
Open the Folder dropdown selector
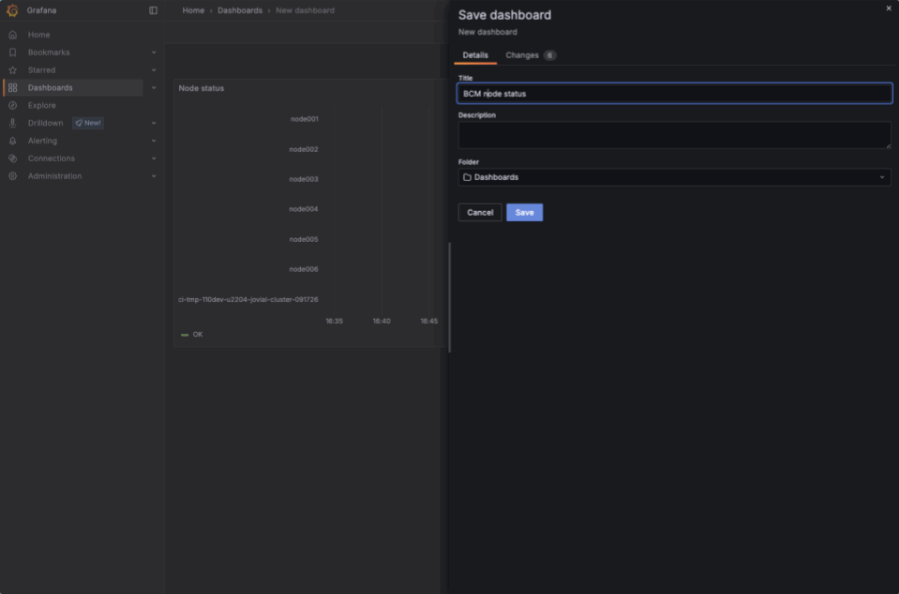[674, 177]
